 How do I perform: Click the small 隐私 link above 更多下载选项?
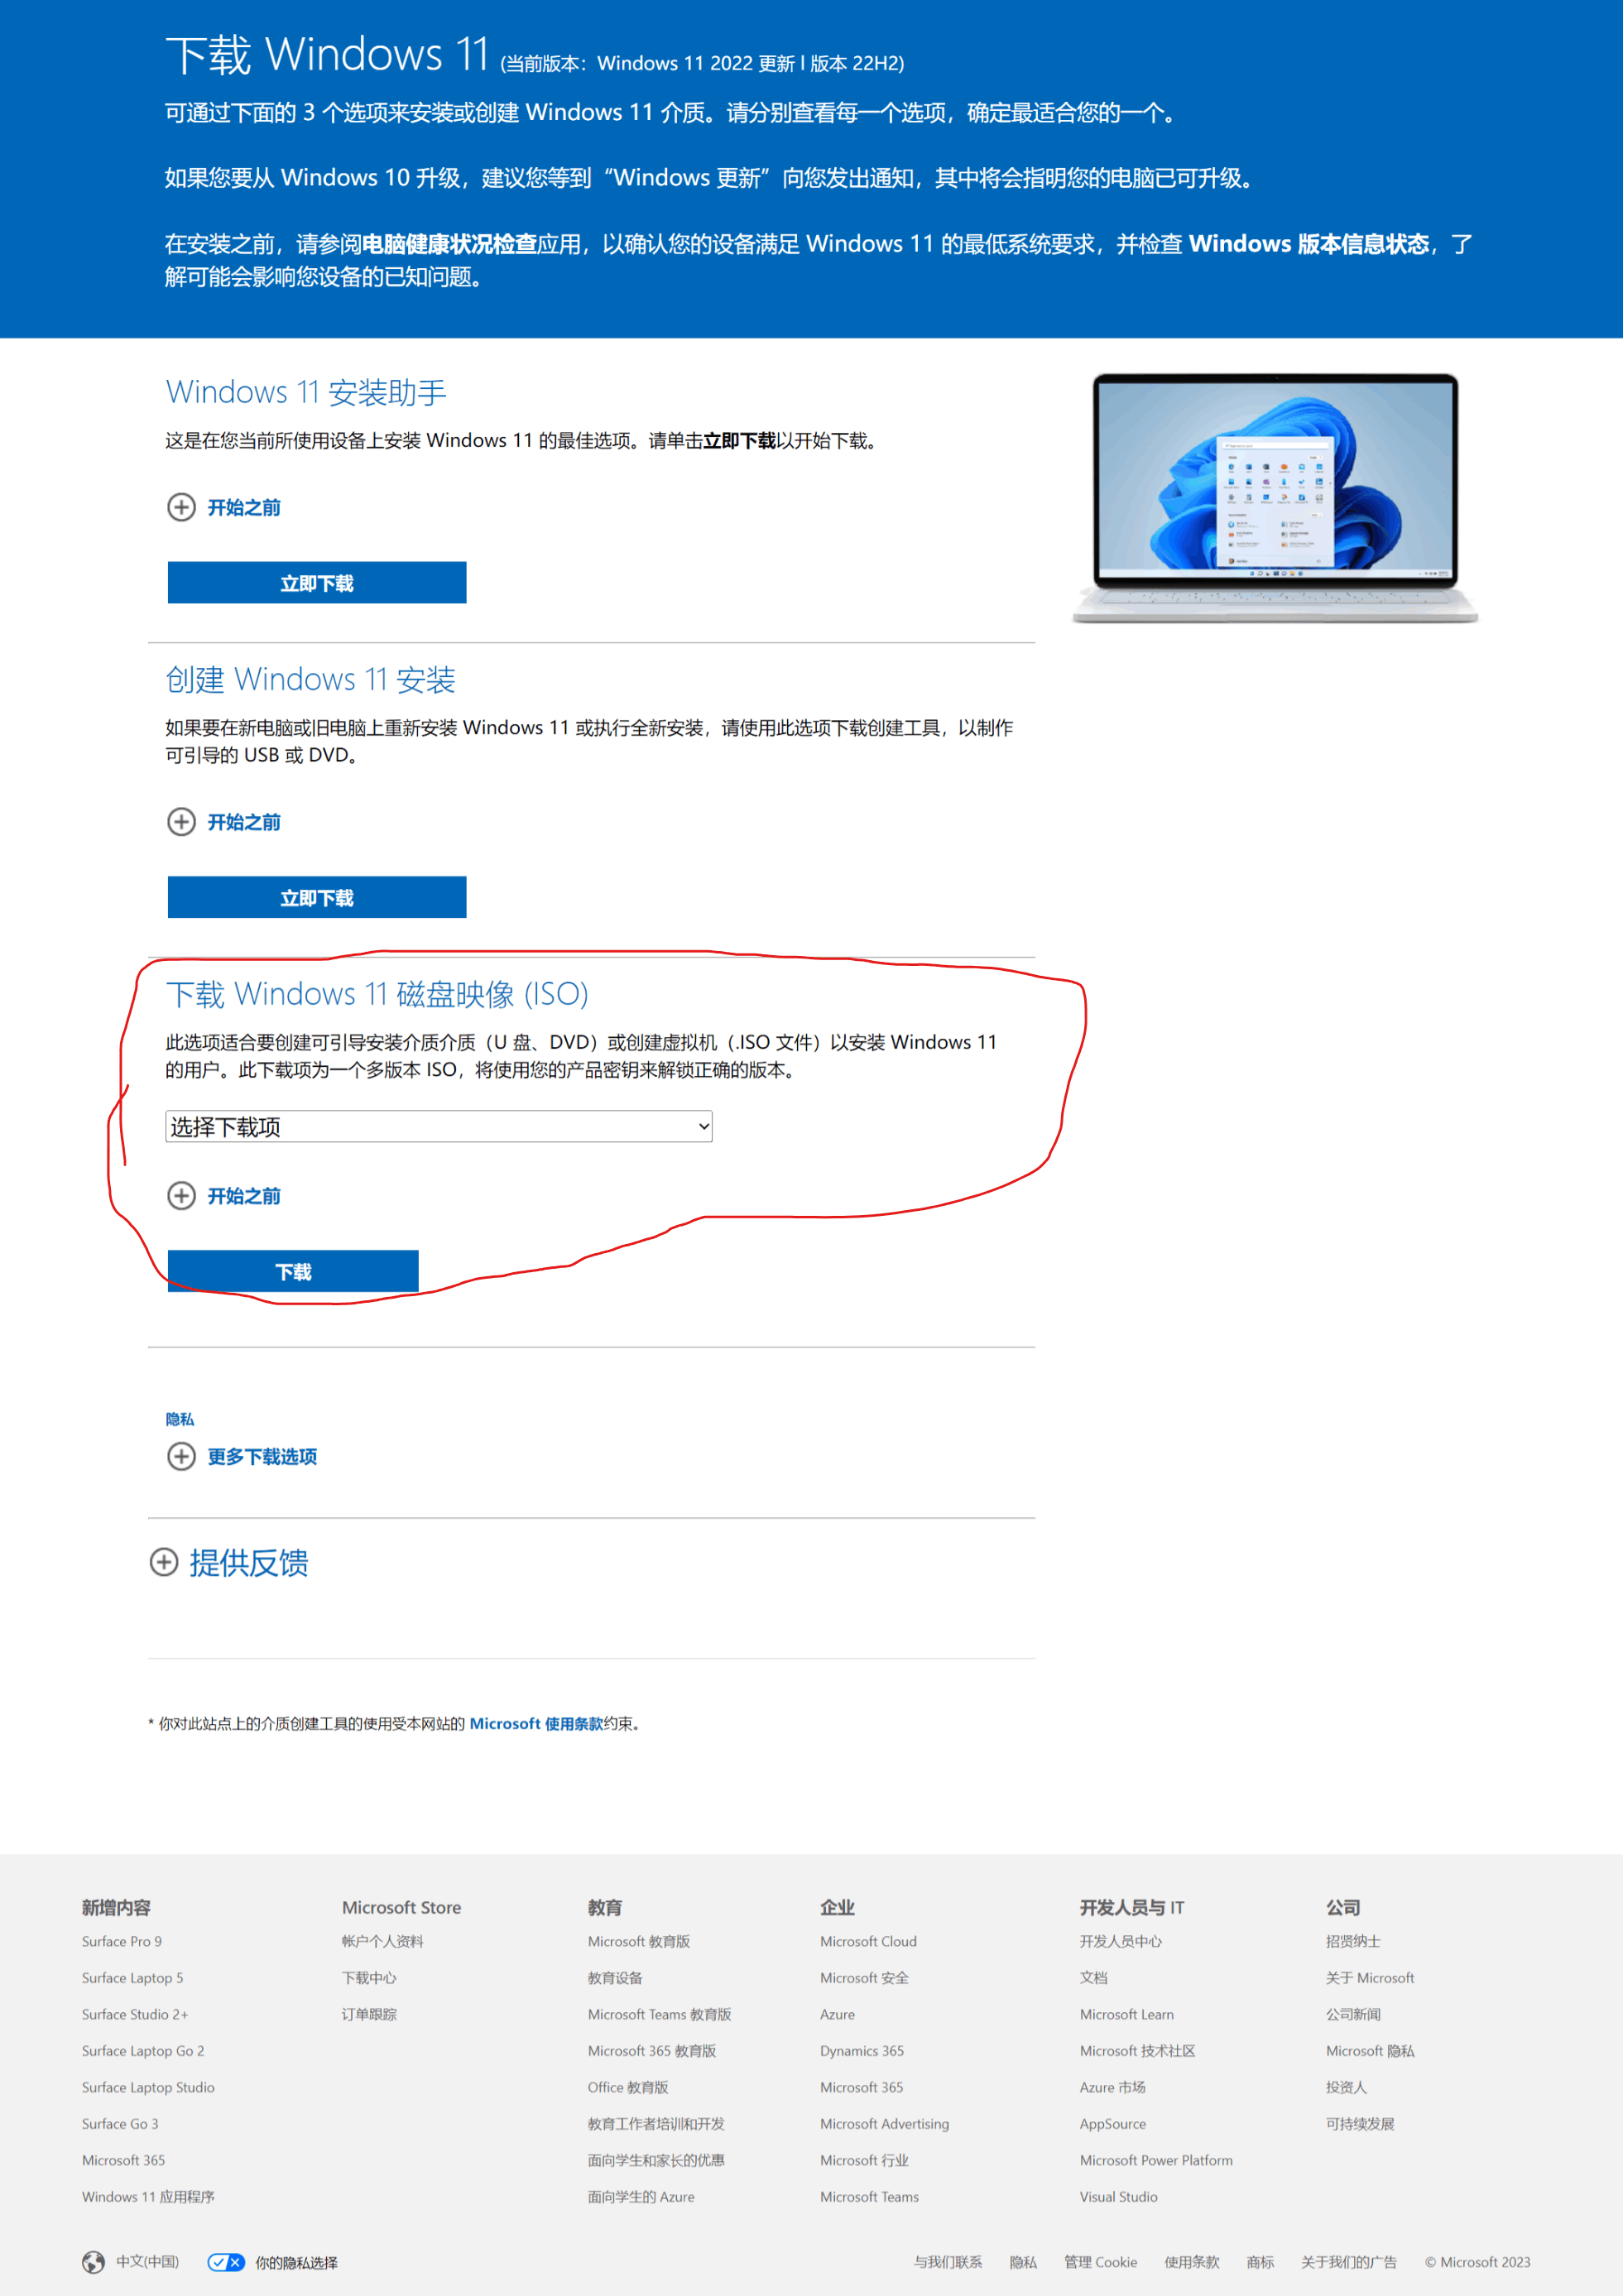(x=180, y=1419)
